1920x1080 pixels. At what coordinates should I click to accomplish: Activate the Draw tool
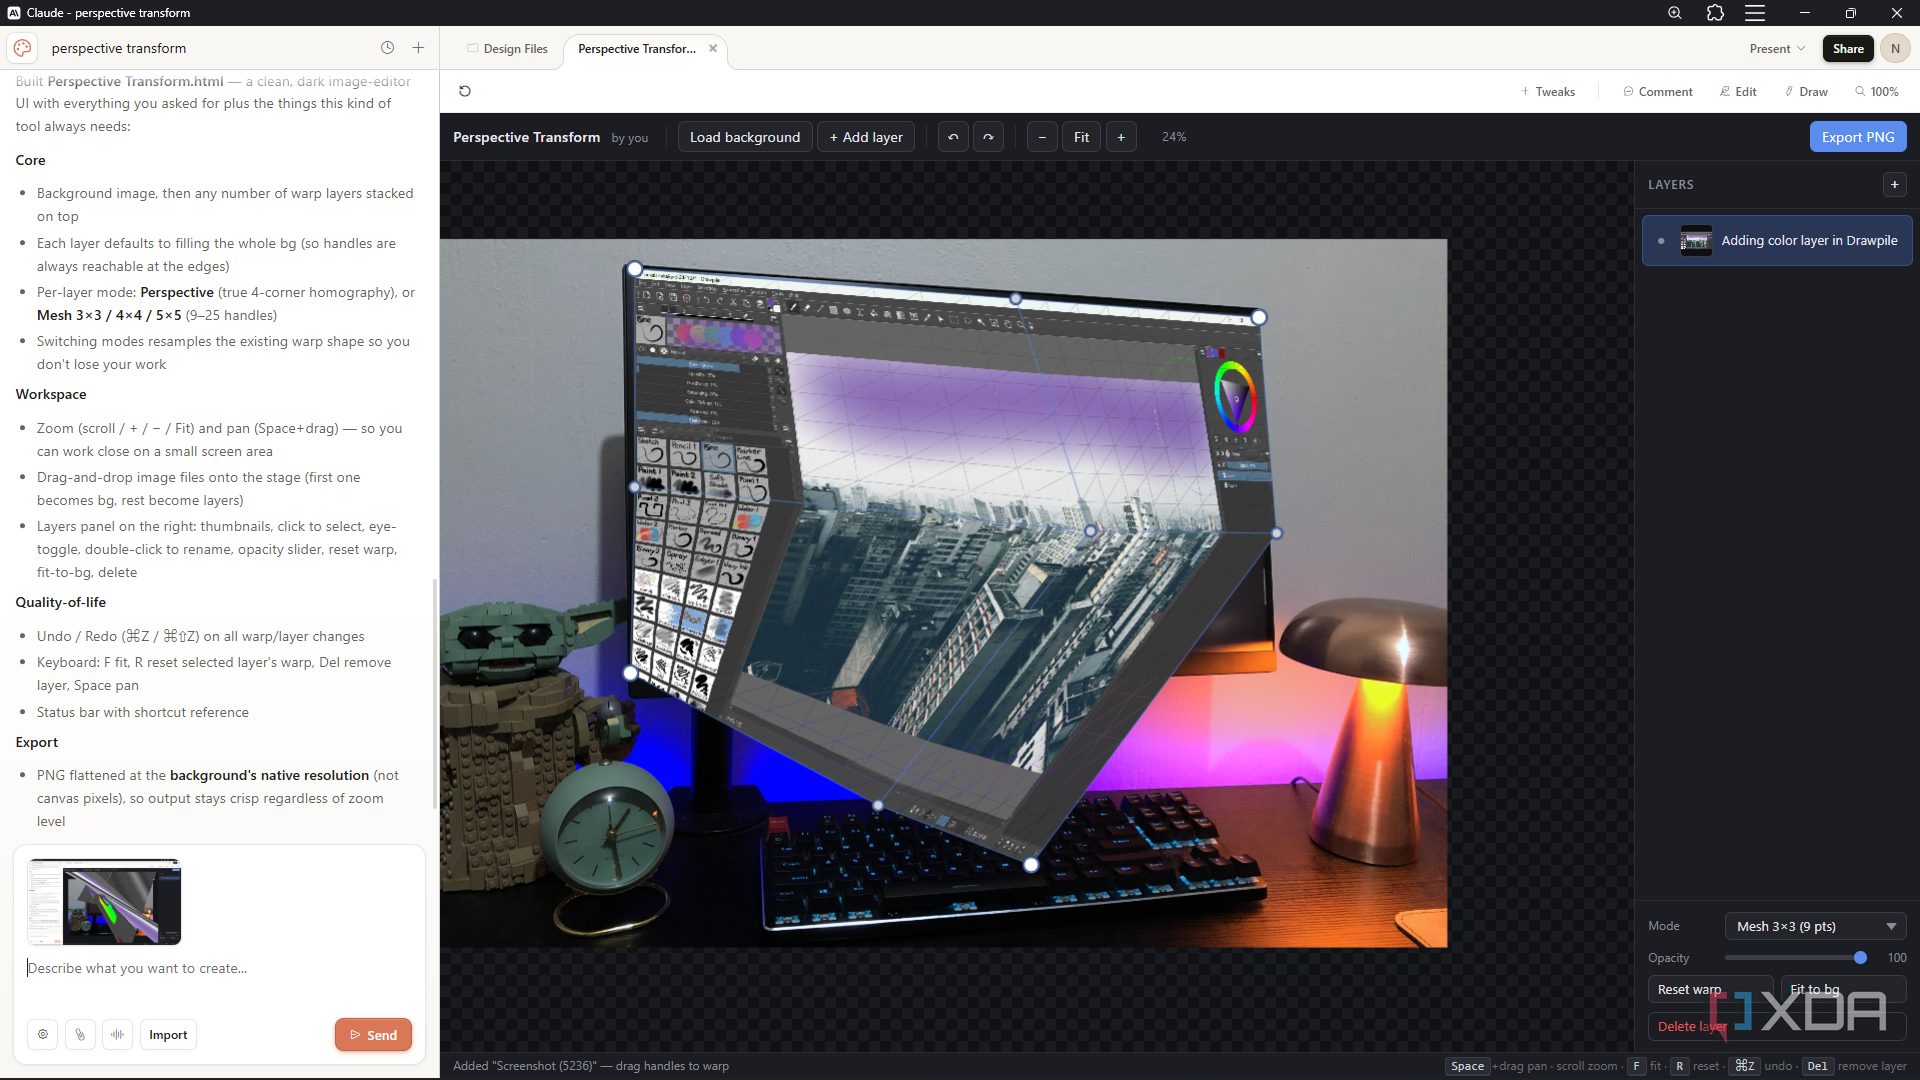tap(1806, 91)
